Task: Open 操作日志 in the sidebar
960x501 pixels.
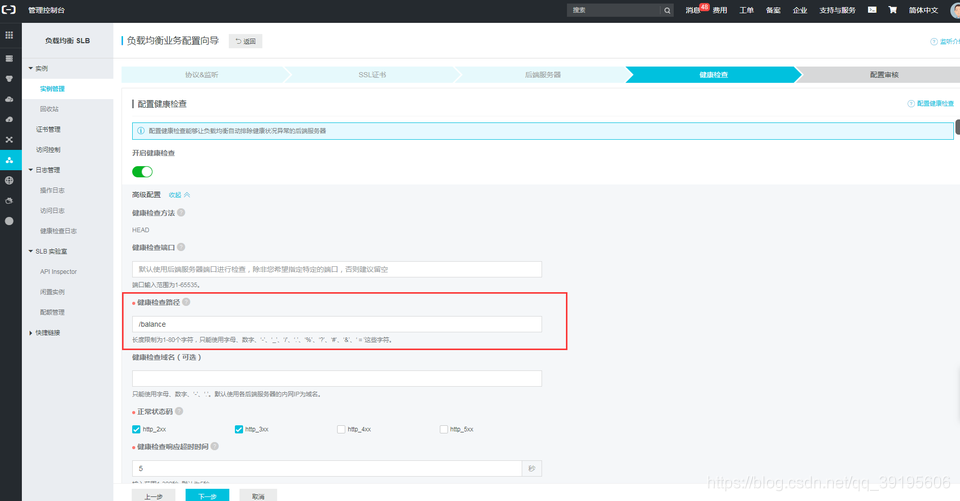Action: point(53,190)
